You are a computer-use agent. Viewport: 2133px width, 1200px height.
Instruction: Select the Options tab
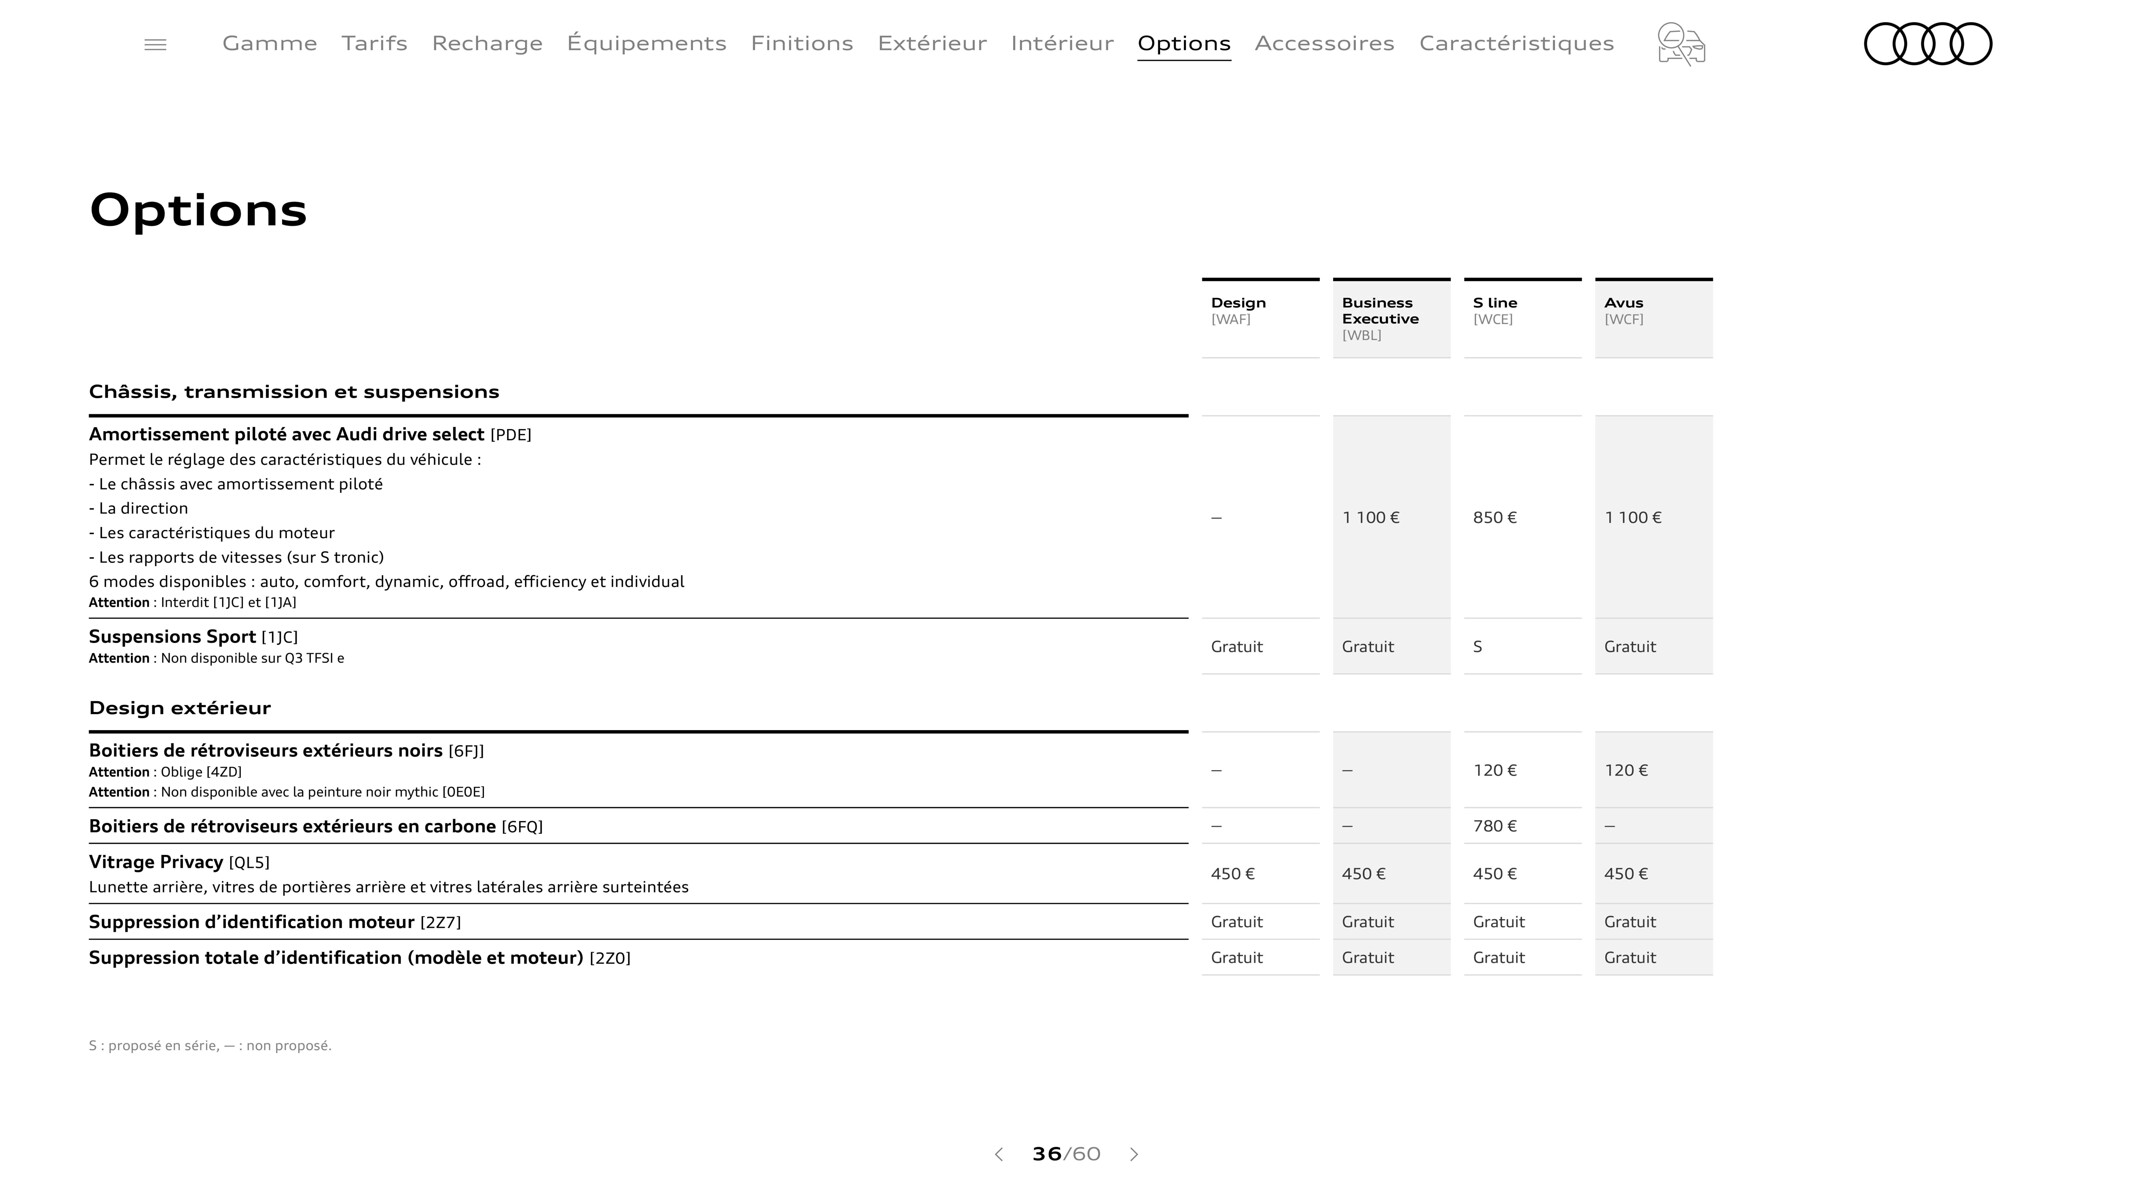coord(1184,43)
